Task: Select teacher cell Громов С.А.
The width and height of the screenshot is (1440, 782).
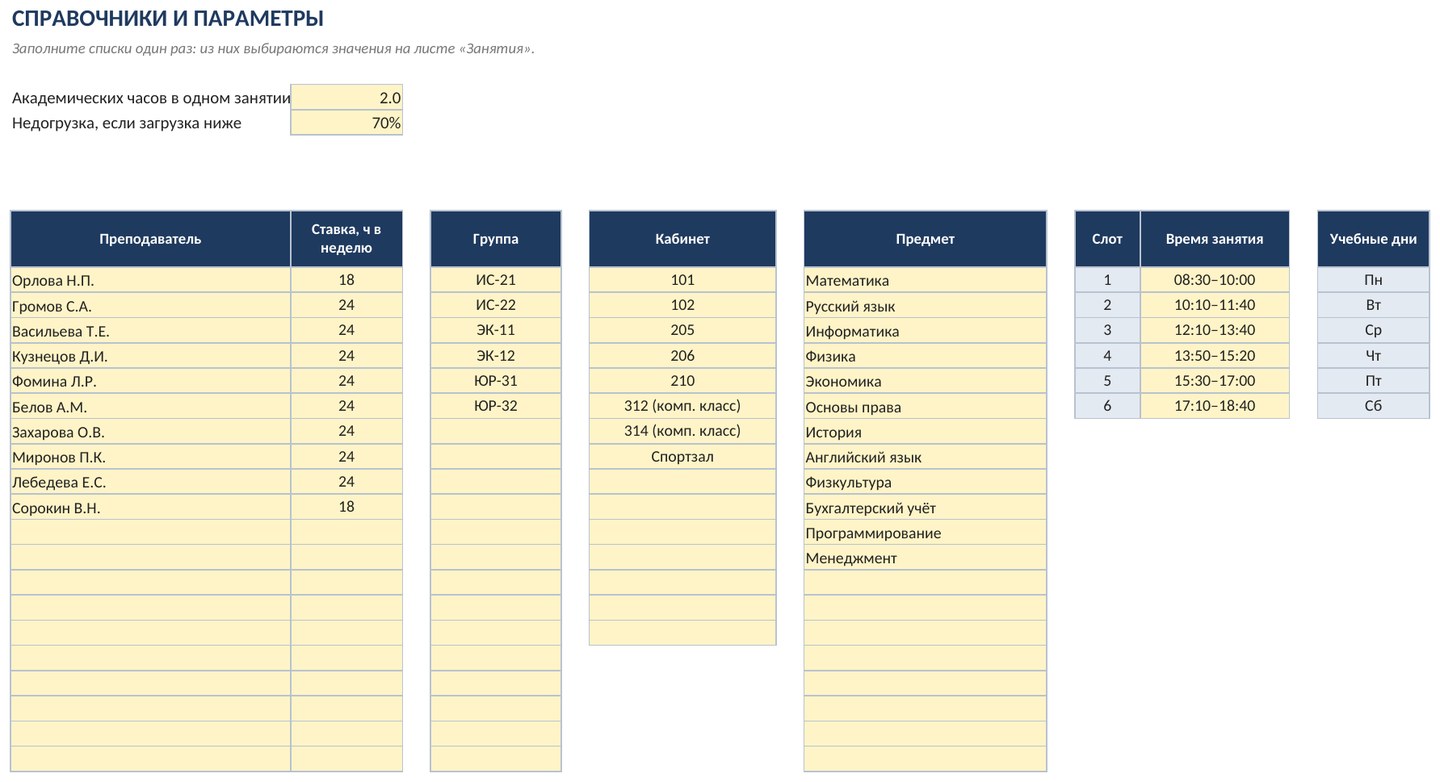Action: pyautogui.click(x=151, y=305)
